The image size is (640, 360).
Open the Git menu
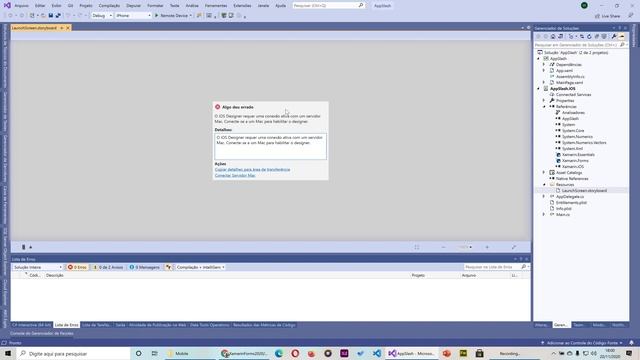coord(71,6)
